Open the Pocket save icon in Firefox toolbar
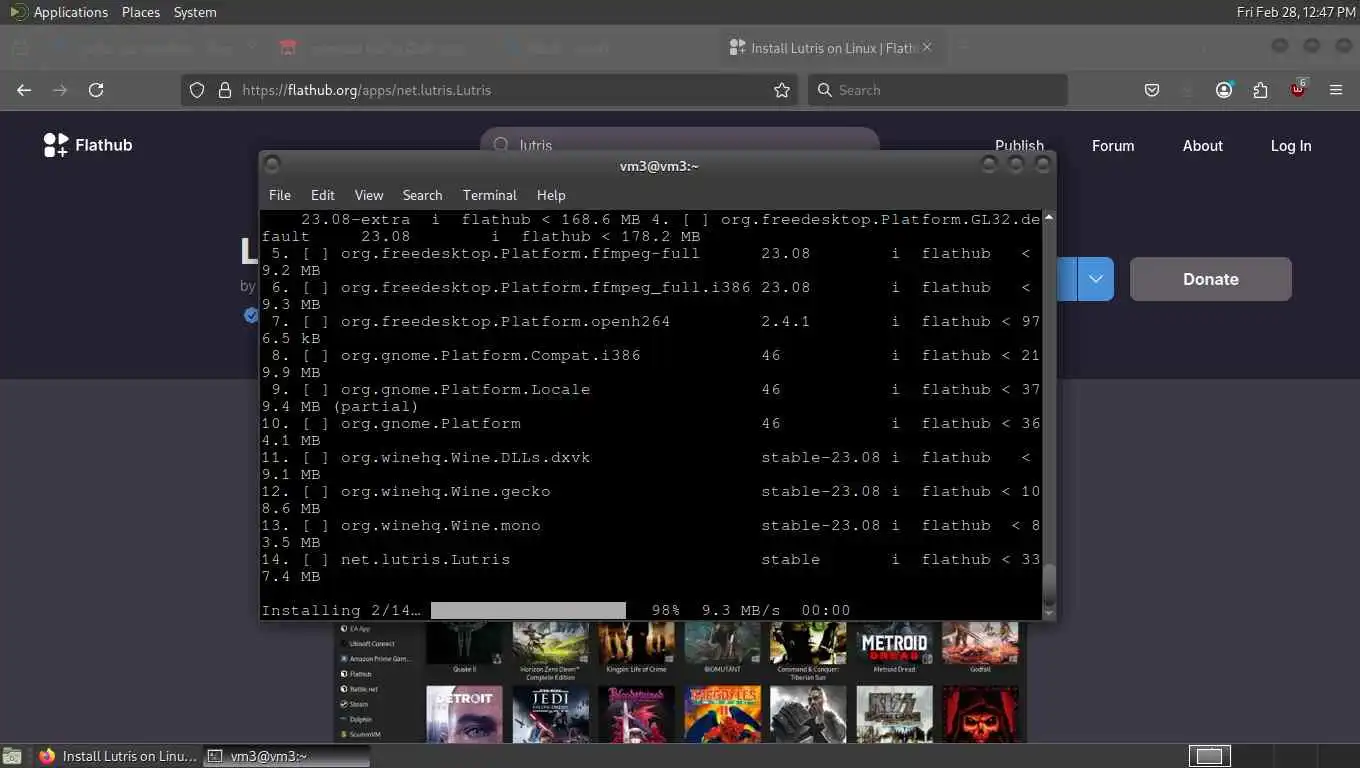 [1152, 90]
